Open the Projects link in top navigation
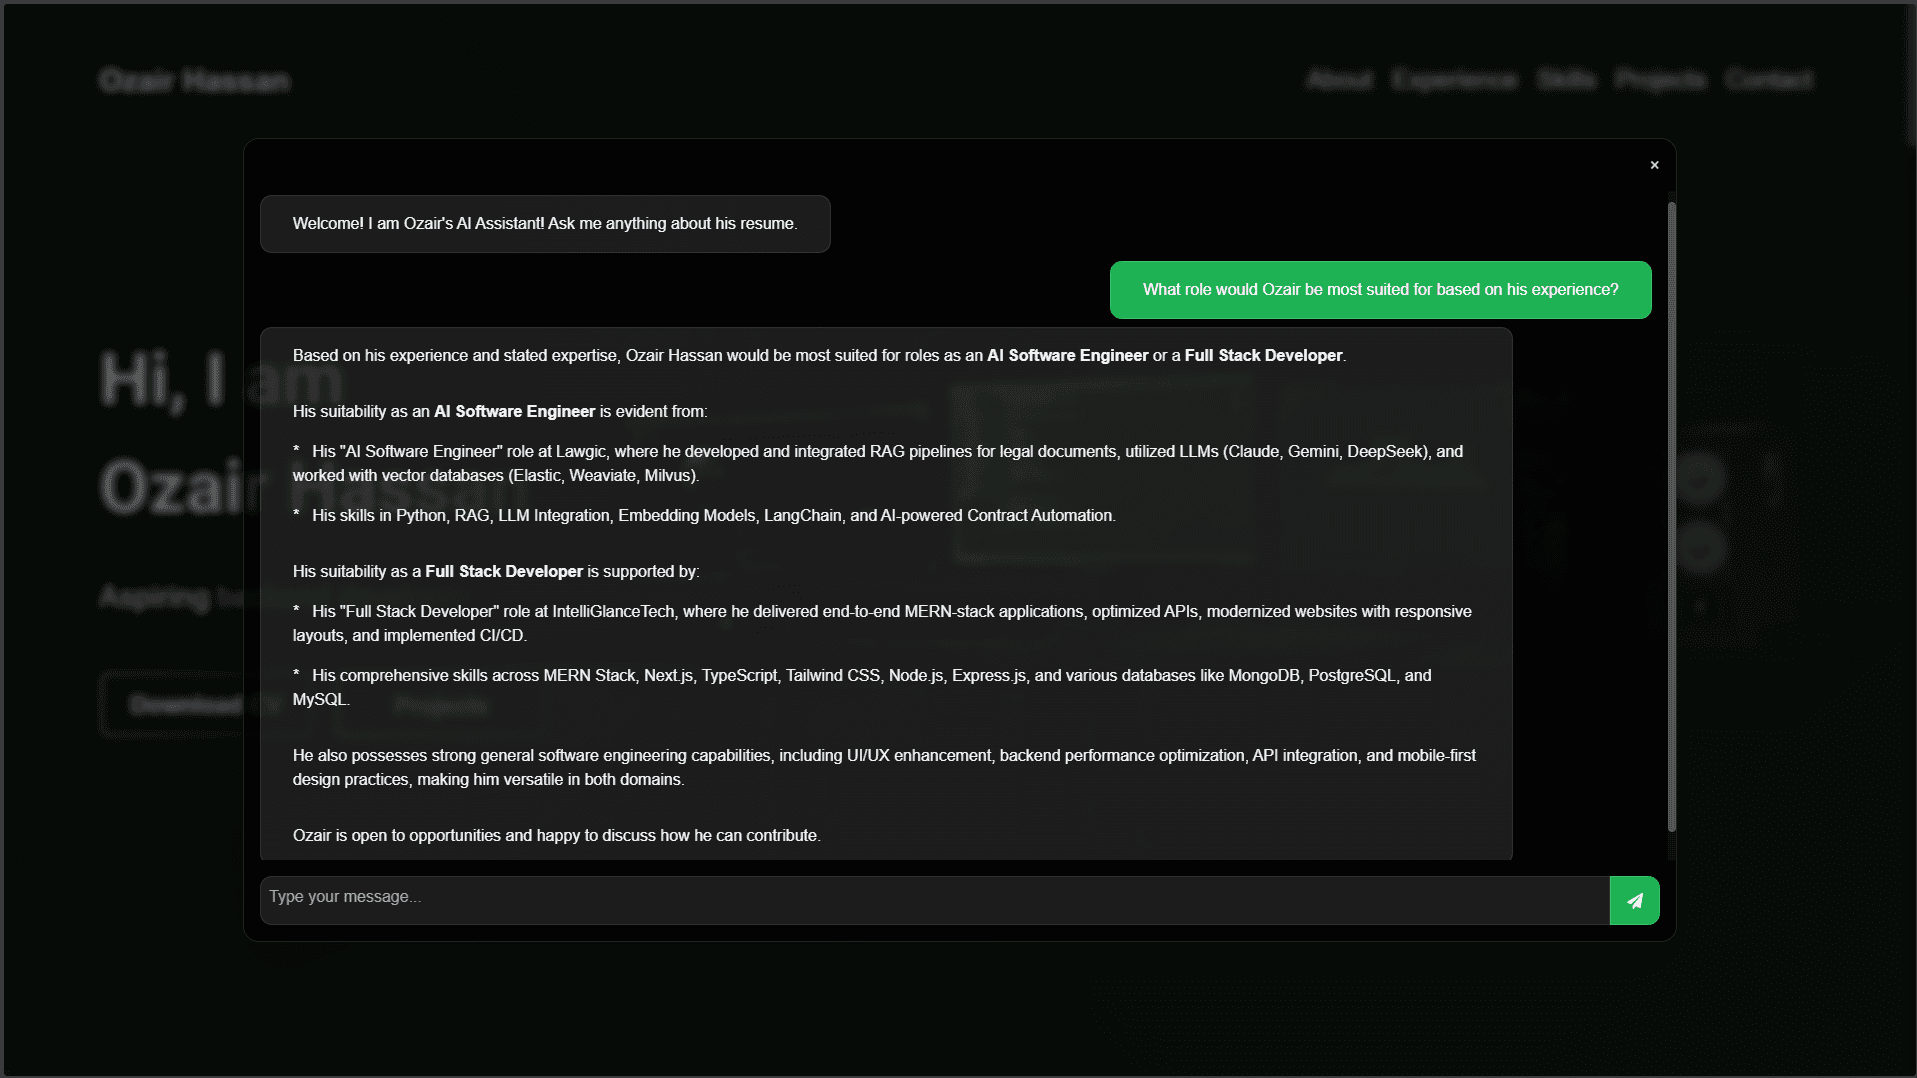 pyautogui.click(x=1660, y=80)
